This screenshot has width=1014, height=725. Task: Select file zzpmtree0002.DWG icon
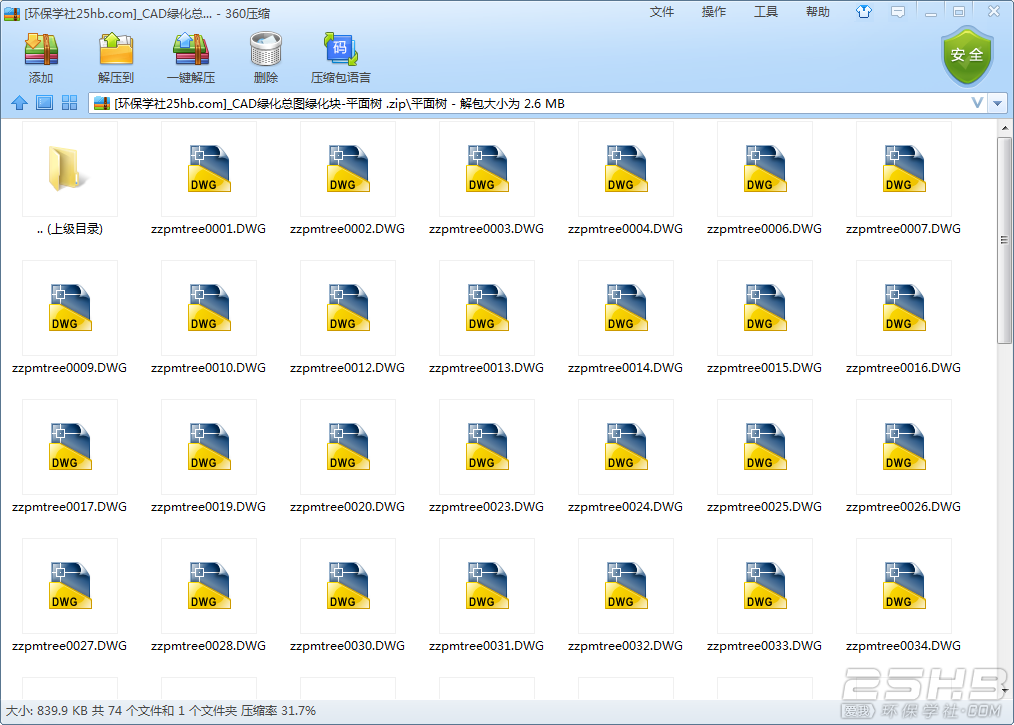click(347, 169)
